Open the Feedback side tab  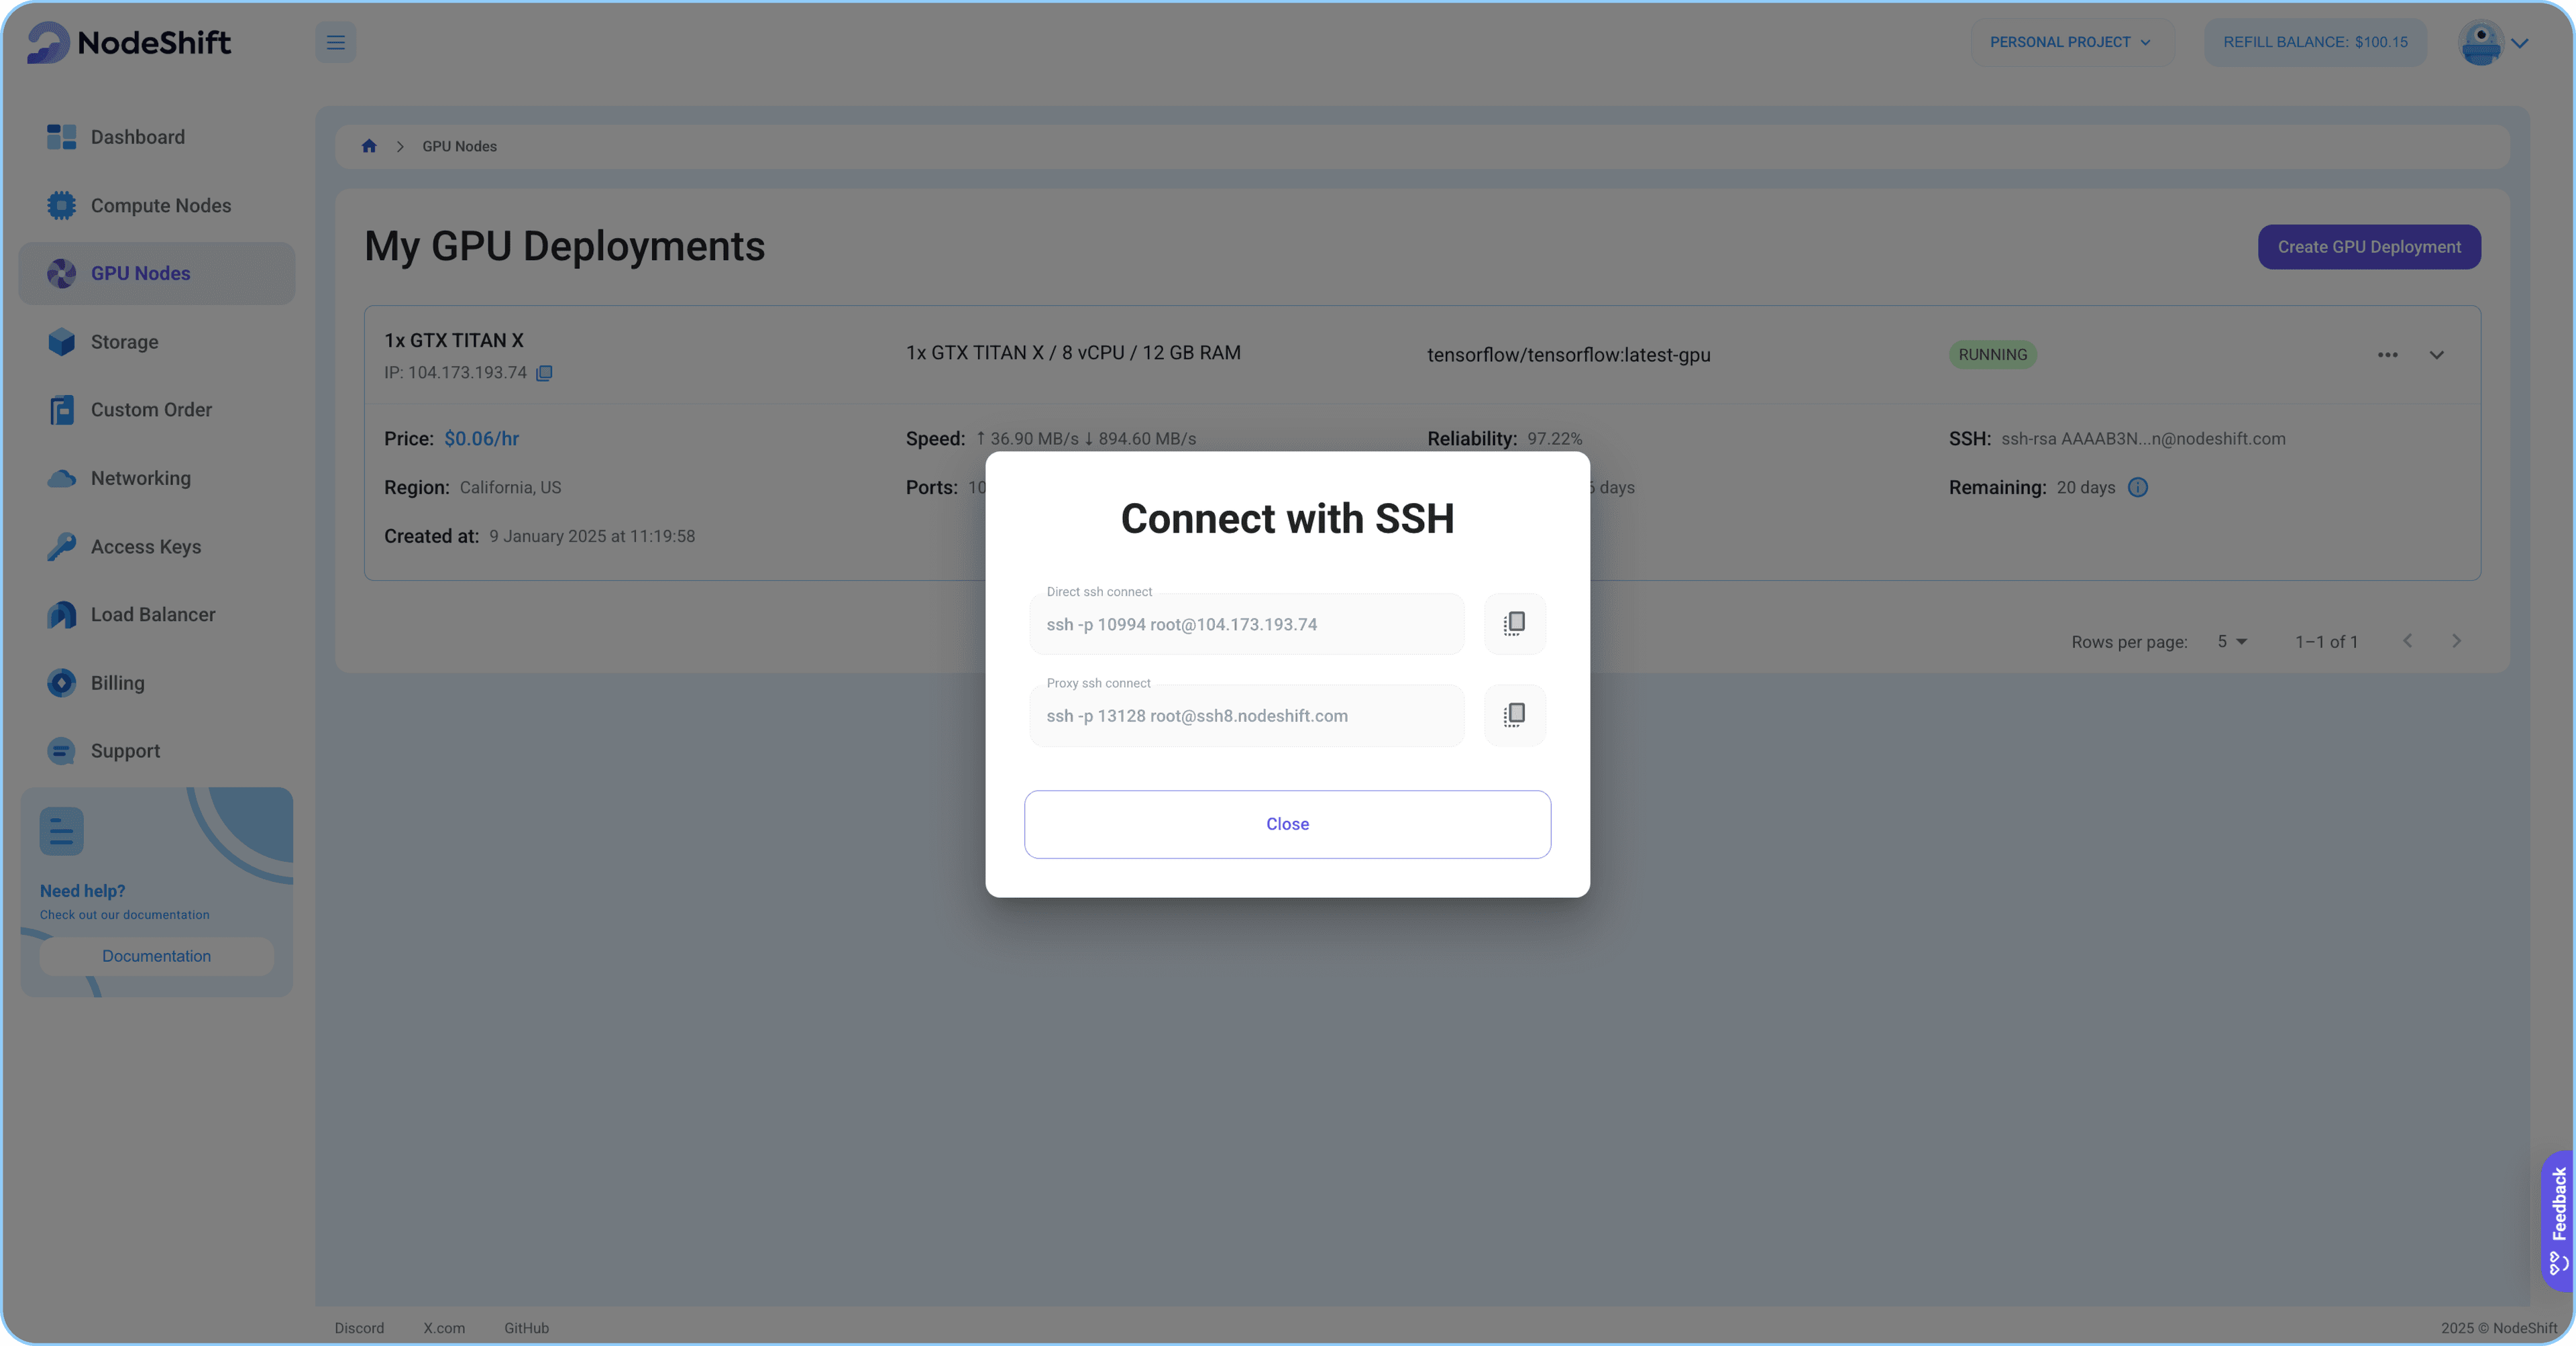tap(2557, 1220)
